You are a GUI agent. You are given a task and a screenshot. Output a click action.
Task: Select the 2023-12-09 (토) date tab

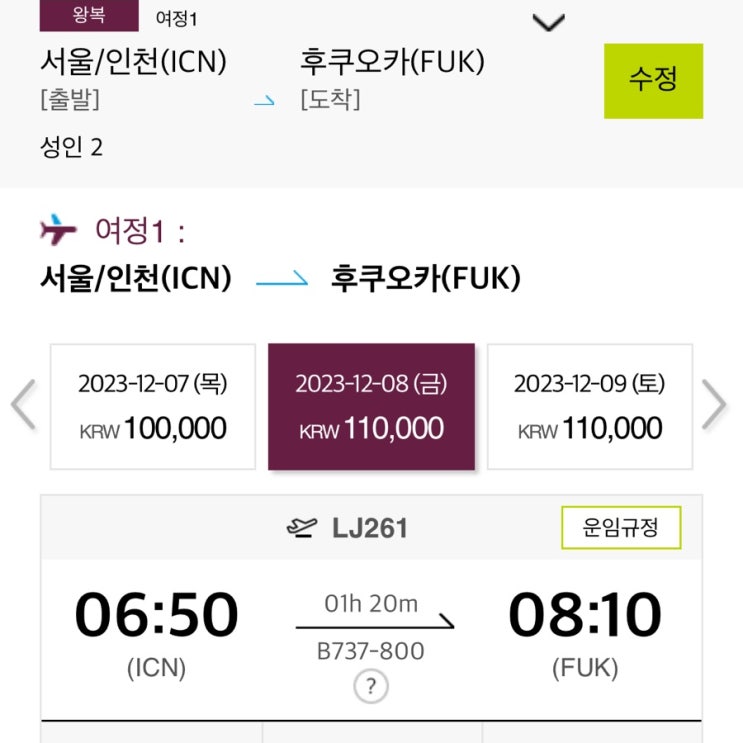click(589, 407)
